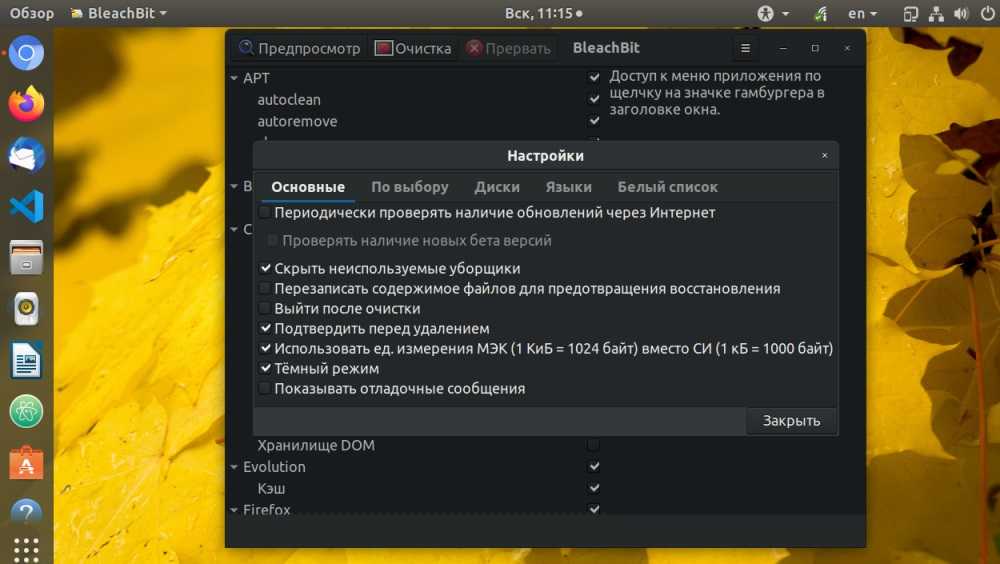Open Ubuntu Software store dock icon

click(x=26, y=463)
